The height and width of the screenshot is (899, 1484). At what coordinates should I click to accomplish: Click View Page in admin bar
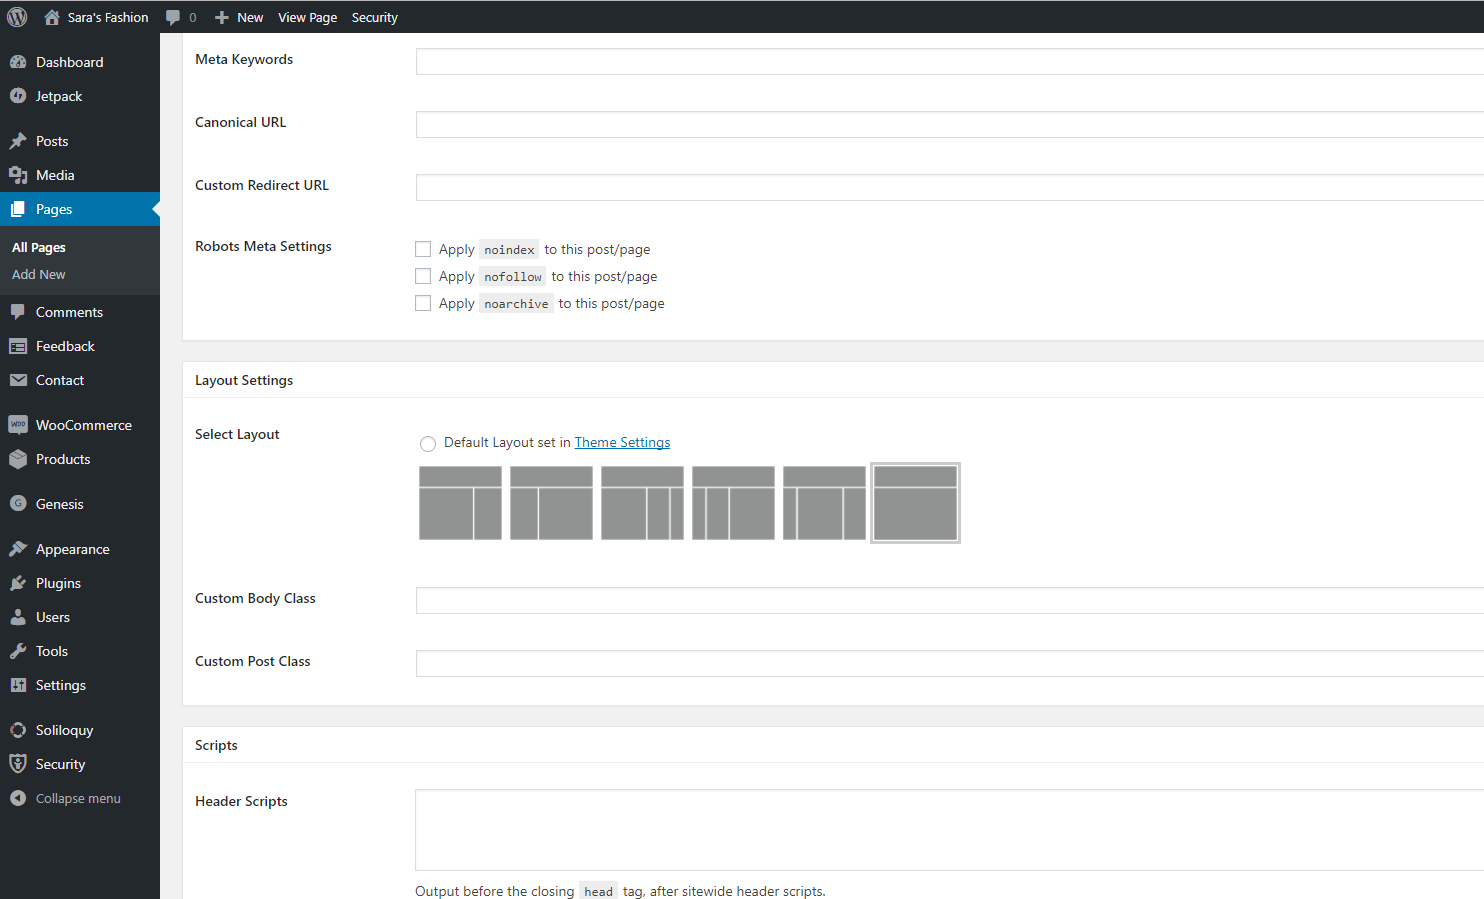[307, 17]
